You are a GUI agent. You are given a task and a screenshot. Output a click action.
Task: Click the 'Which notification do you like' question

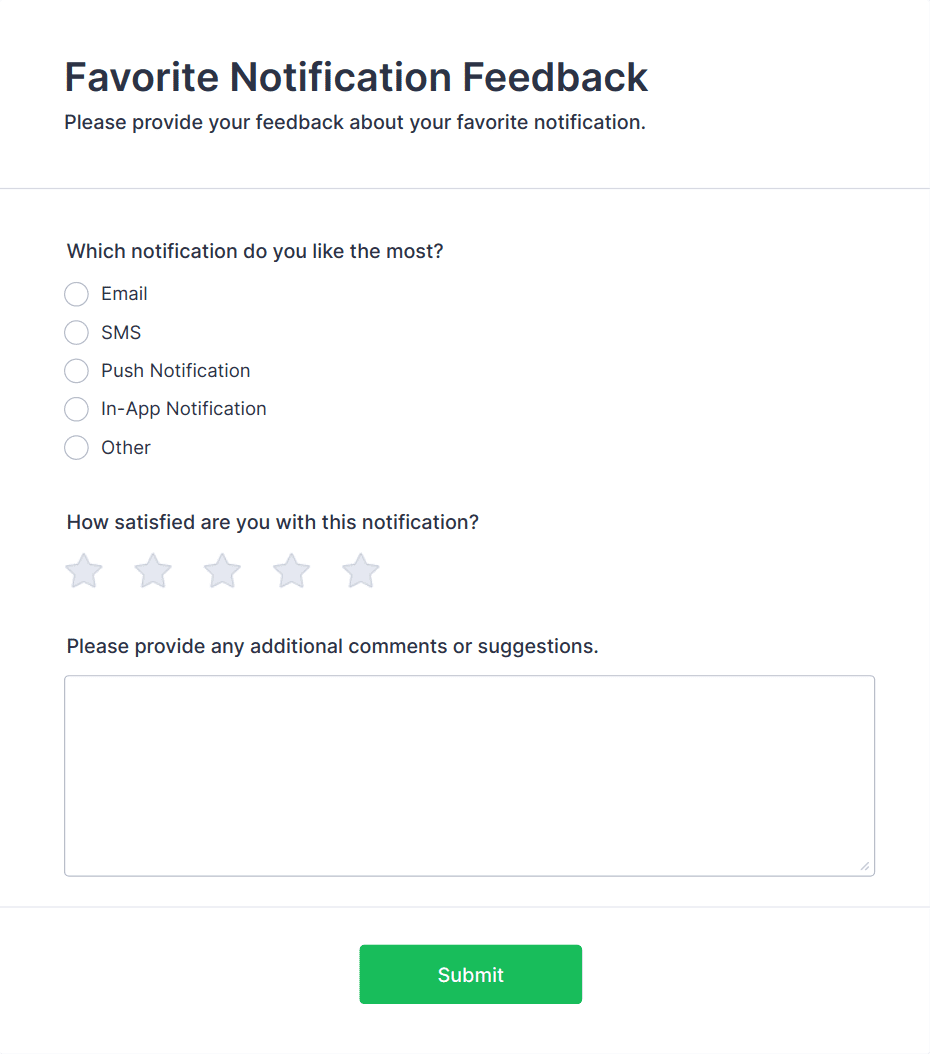coord(255,251)
